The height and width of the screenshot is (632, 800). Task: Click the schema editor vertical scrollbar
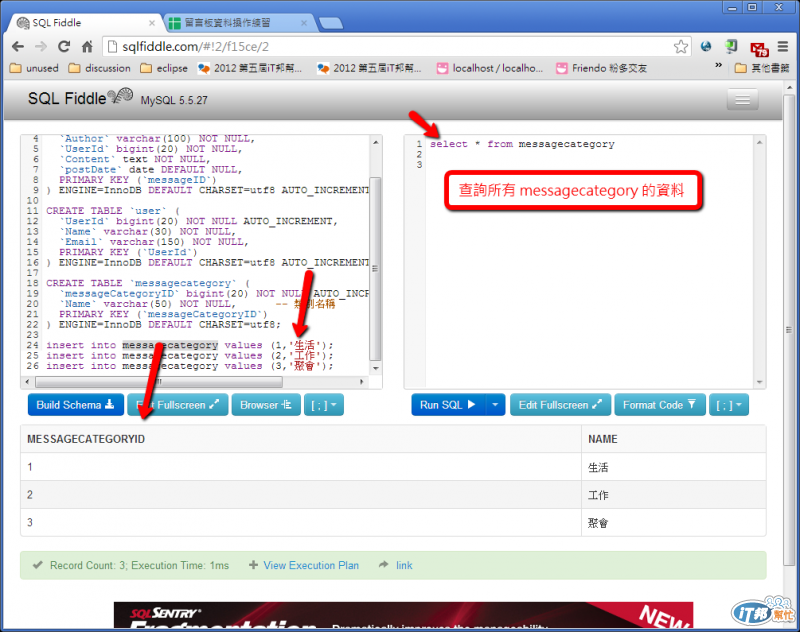pyautogui.click(x=375, y=268)
